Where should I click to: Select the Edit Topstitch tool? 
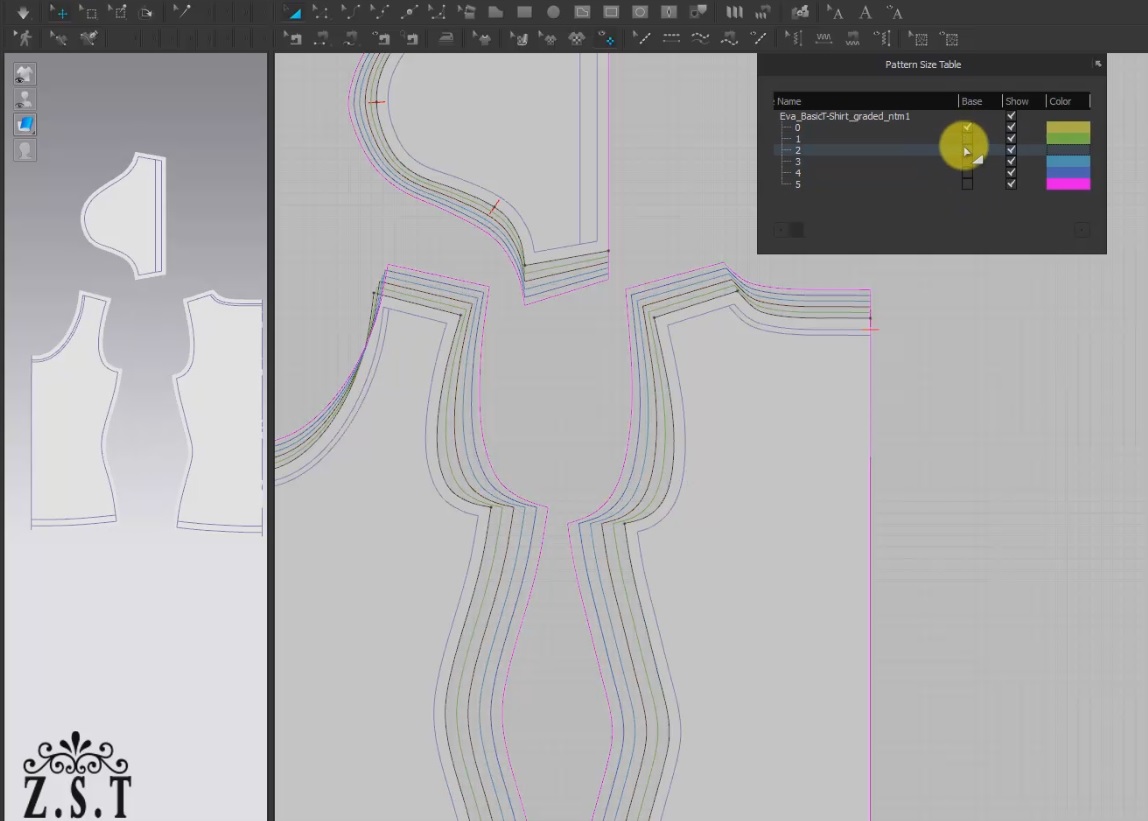[x=641, y=39]
